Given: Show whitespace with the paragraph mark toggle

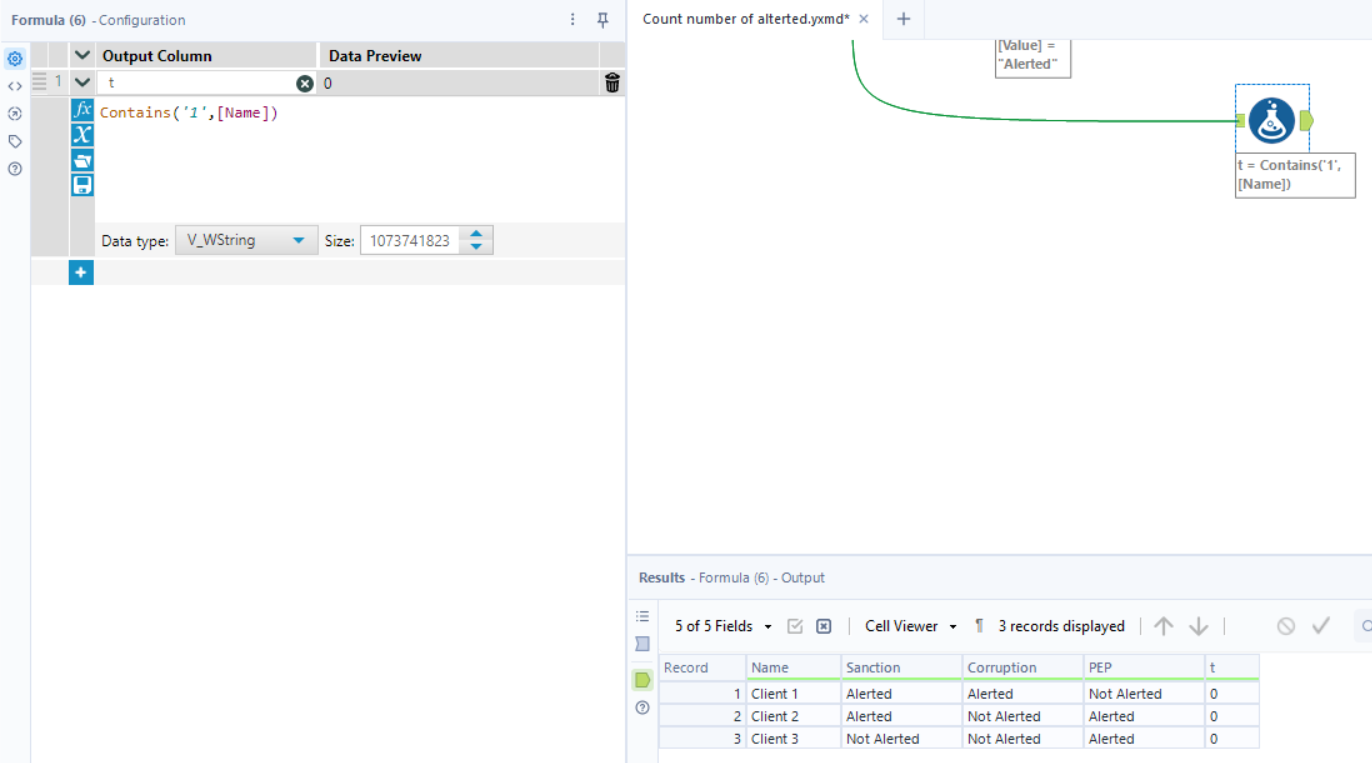Looking at the screenshot, I should [978, 625].
